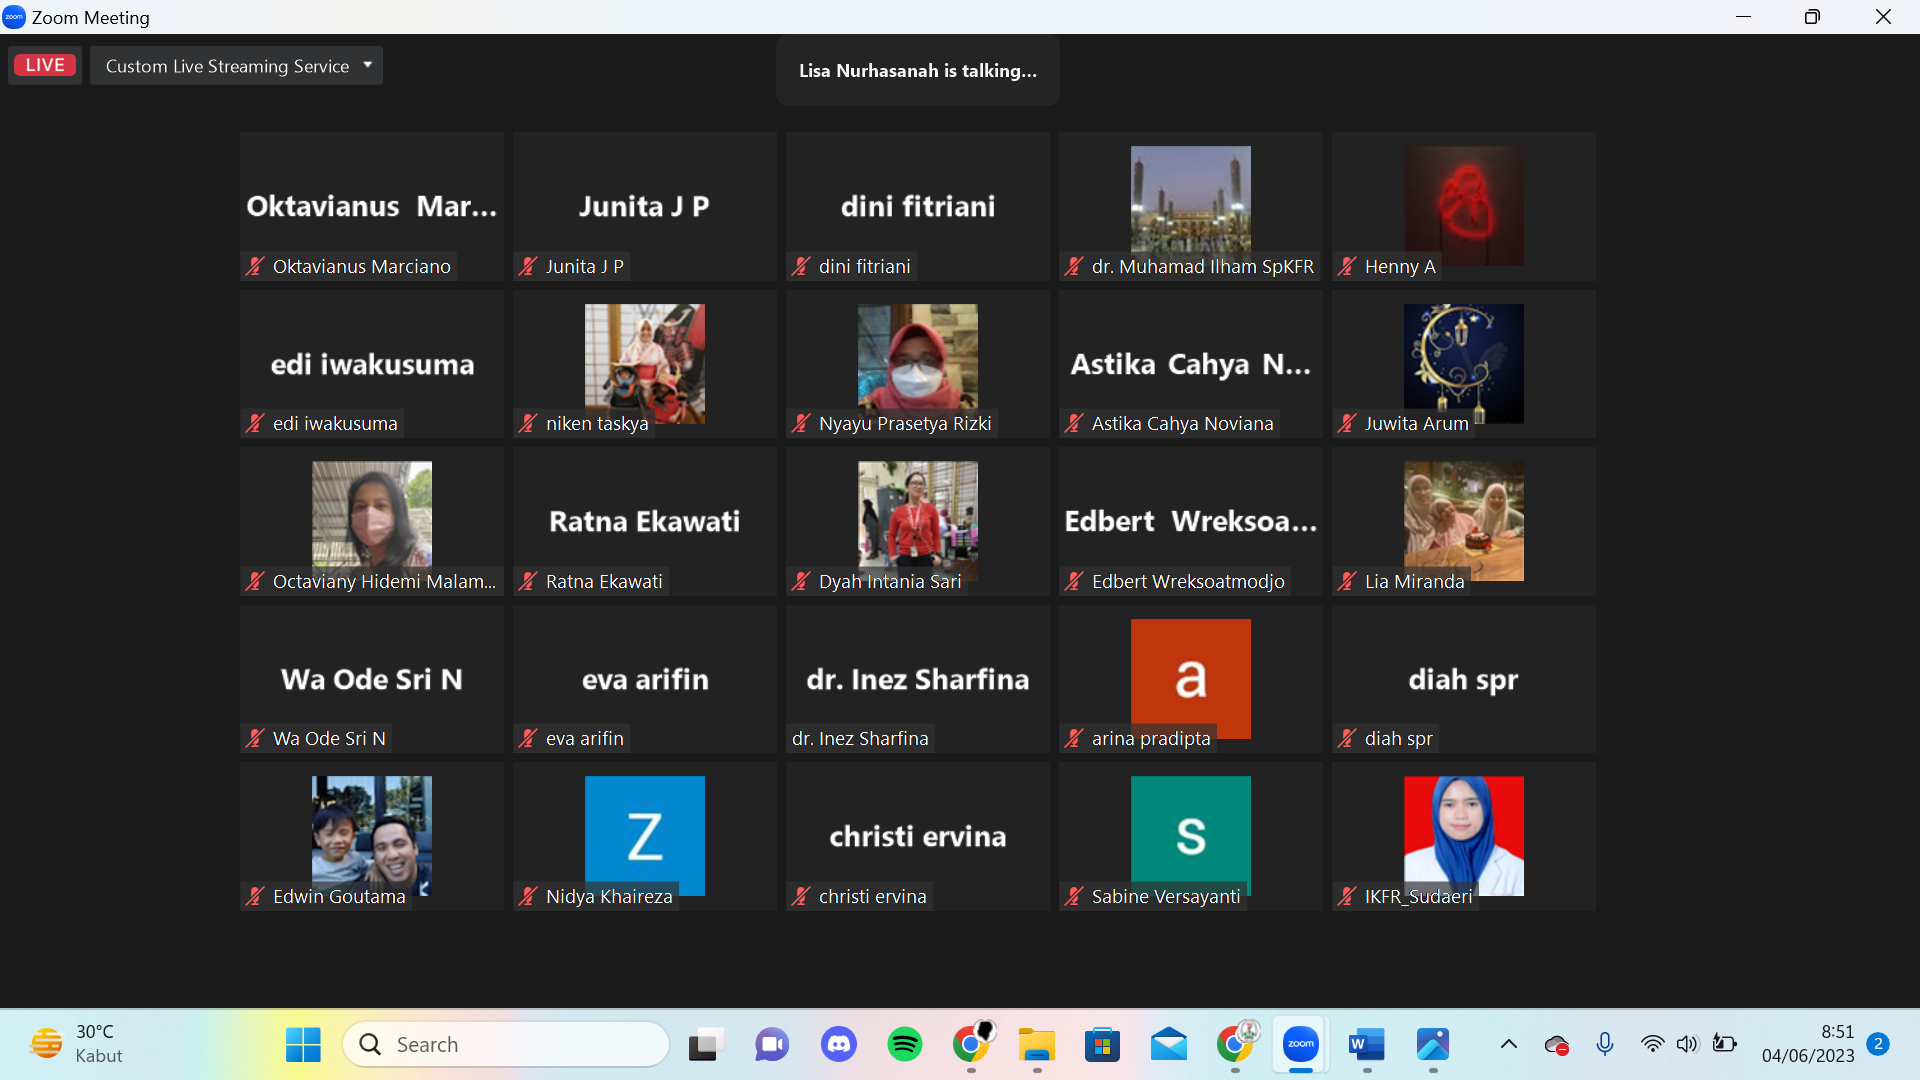Click the Zoom taskbar icon
The height and width of the screenshot is (1080, 1920).
tap(1300, 1045)
